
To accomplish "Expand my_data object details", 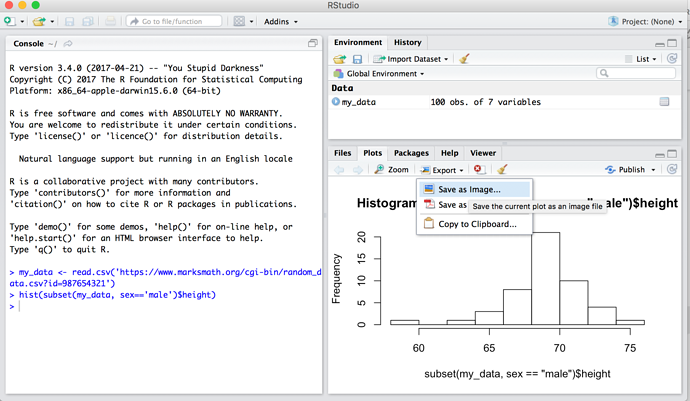I will pyautogui.click(x=336, y=102).
